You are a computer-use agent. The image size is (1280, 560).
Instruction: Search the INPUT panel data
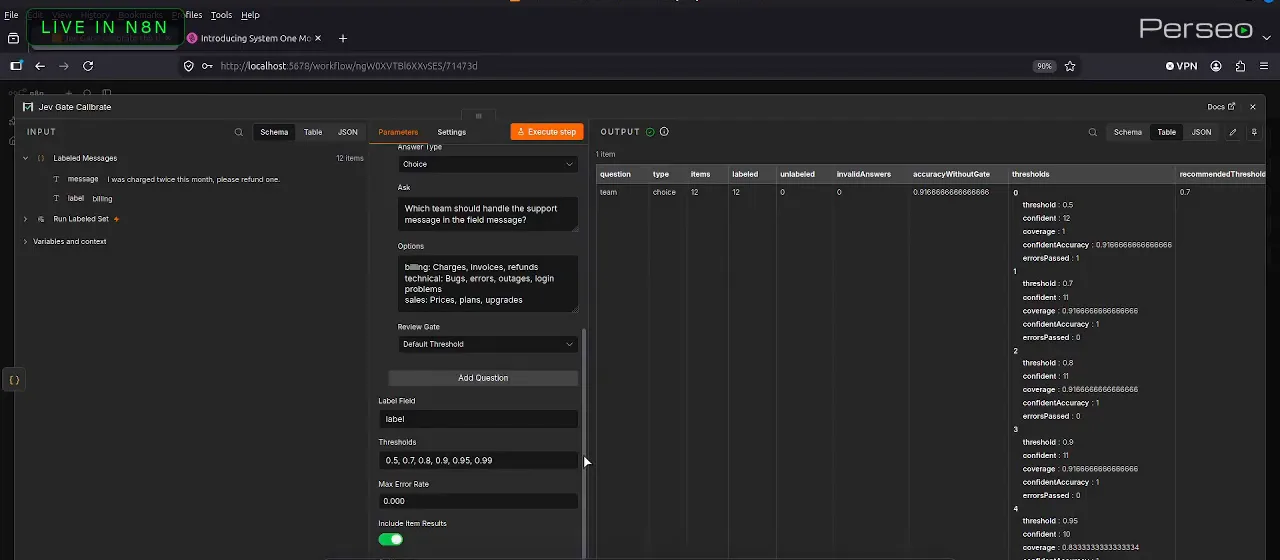tap(238, 132)
